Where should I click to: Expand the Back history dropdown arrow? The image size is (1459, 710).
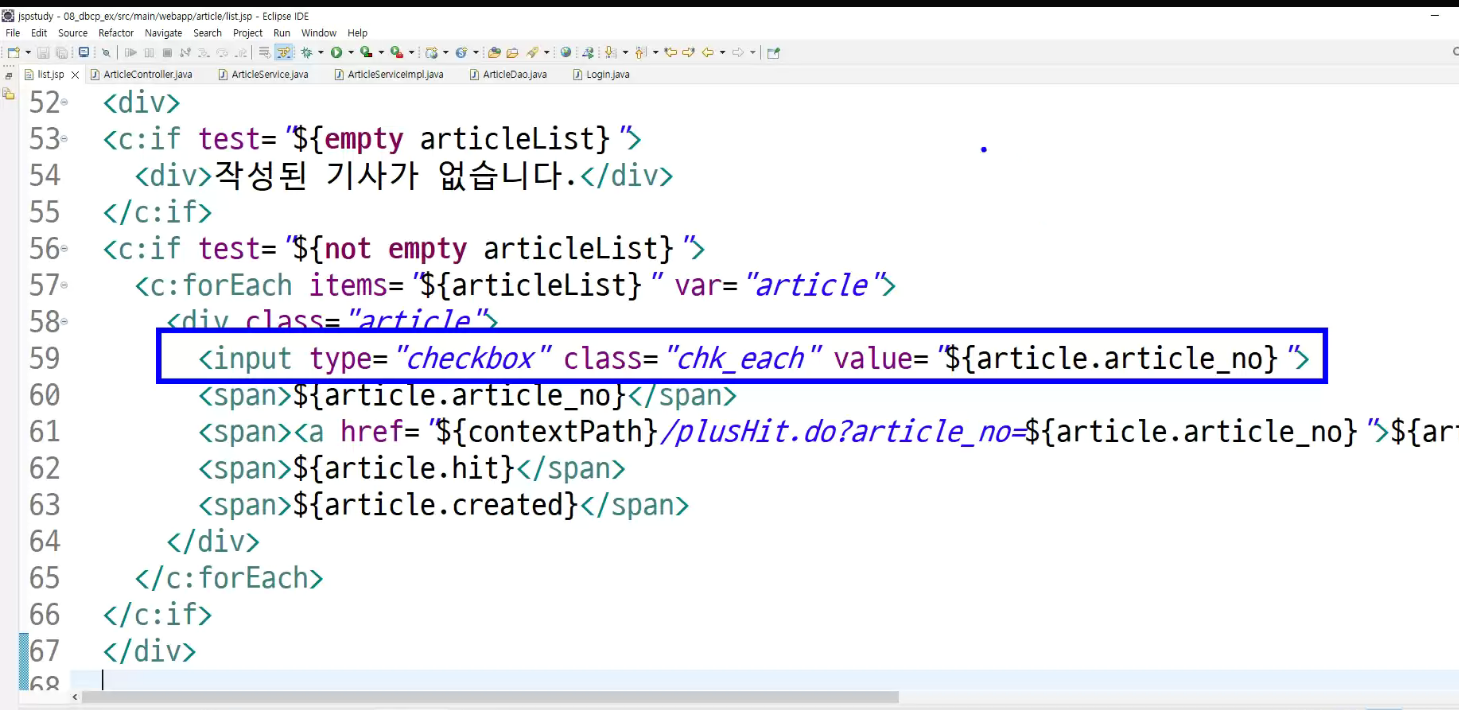click(723, 52)
